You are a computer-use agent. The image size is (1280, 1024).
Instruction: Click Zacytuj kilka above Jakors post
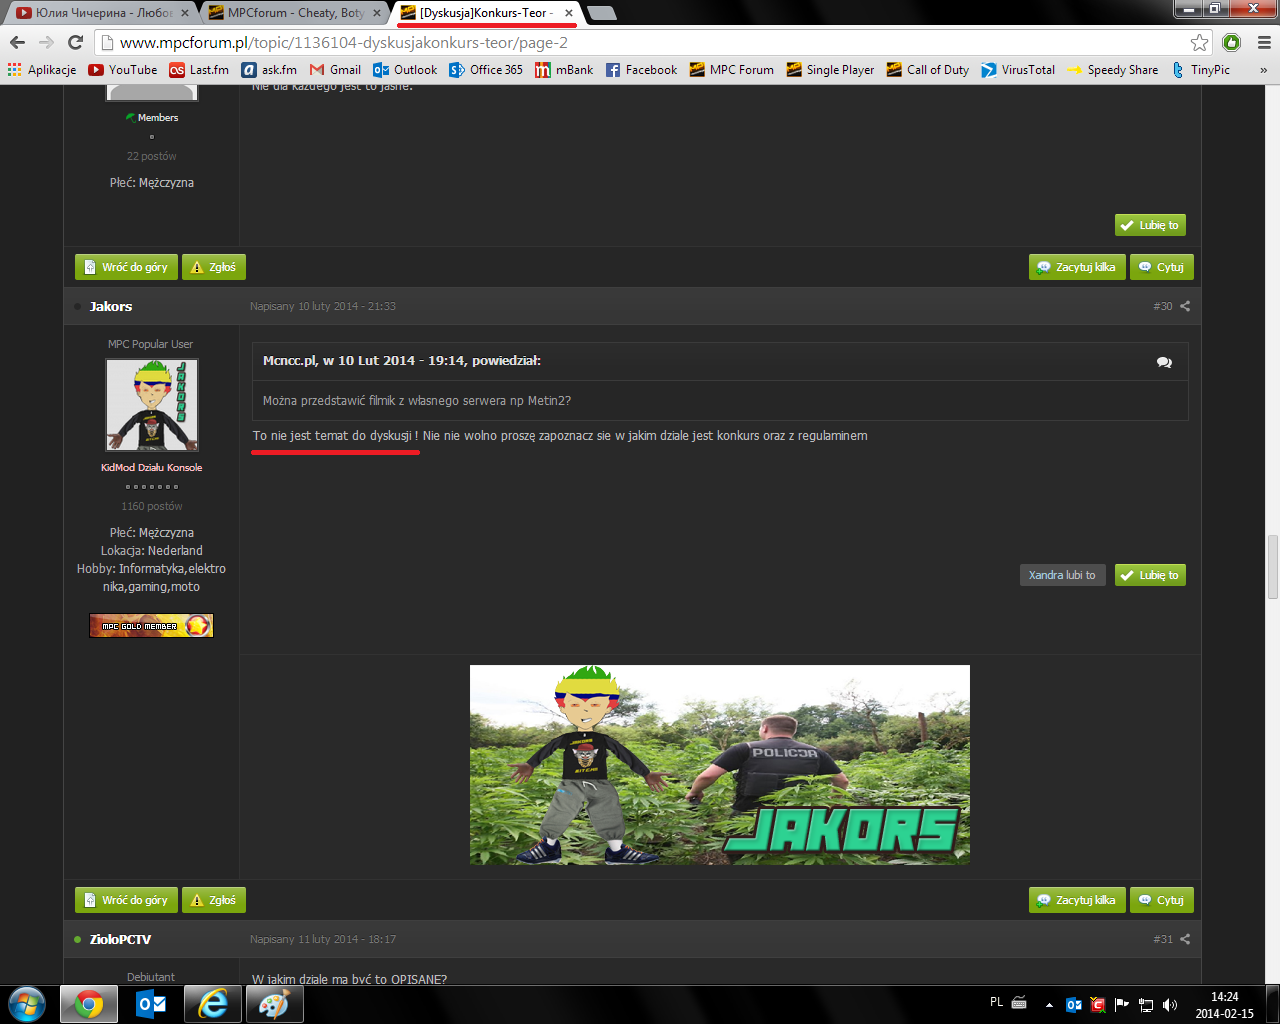point(1077,267)
